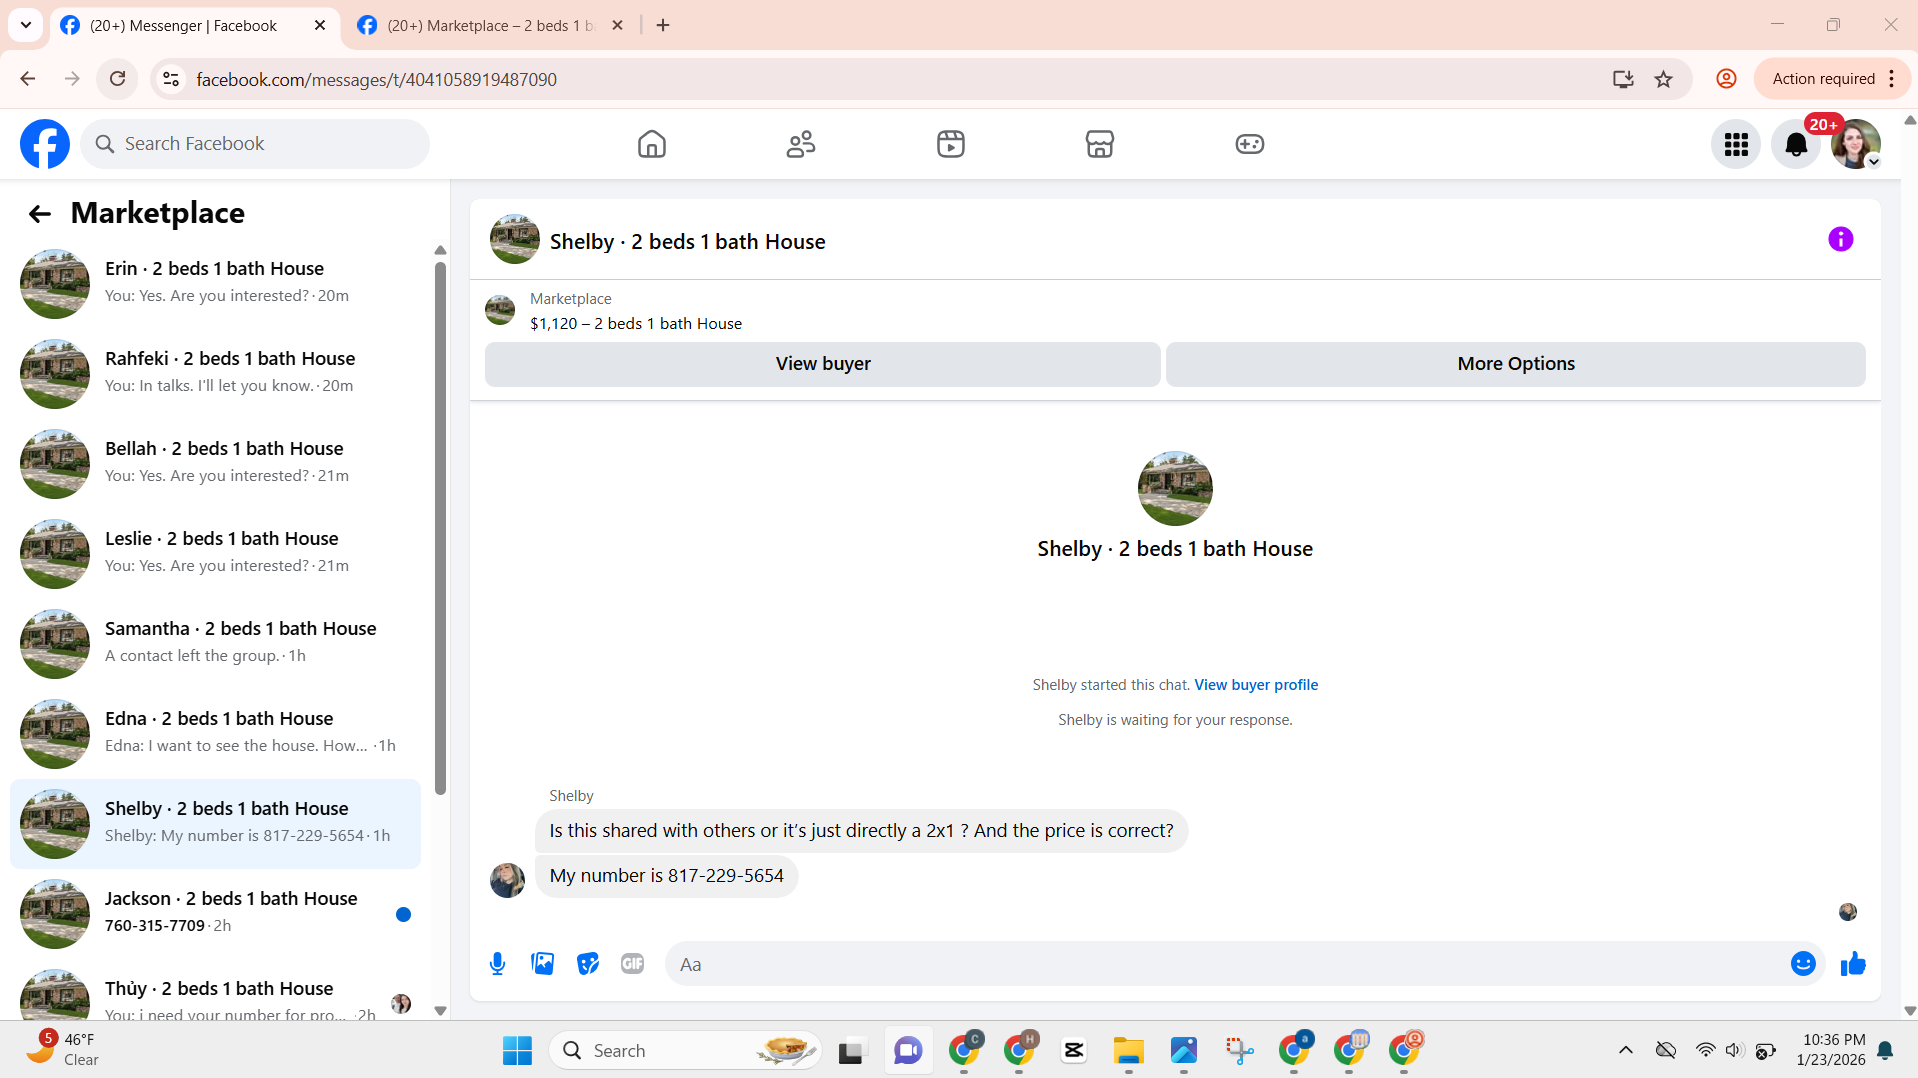This screenshot has height=1078, width=1918.
Task: Open notifications bell with 20+ badge
Action: coord(1796,144)
